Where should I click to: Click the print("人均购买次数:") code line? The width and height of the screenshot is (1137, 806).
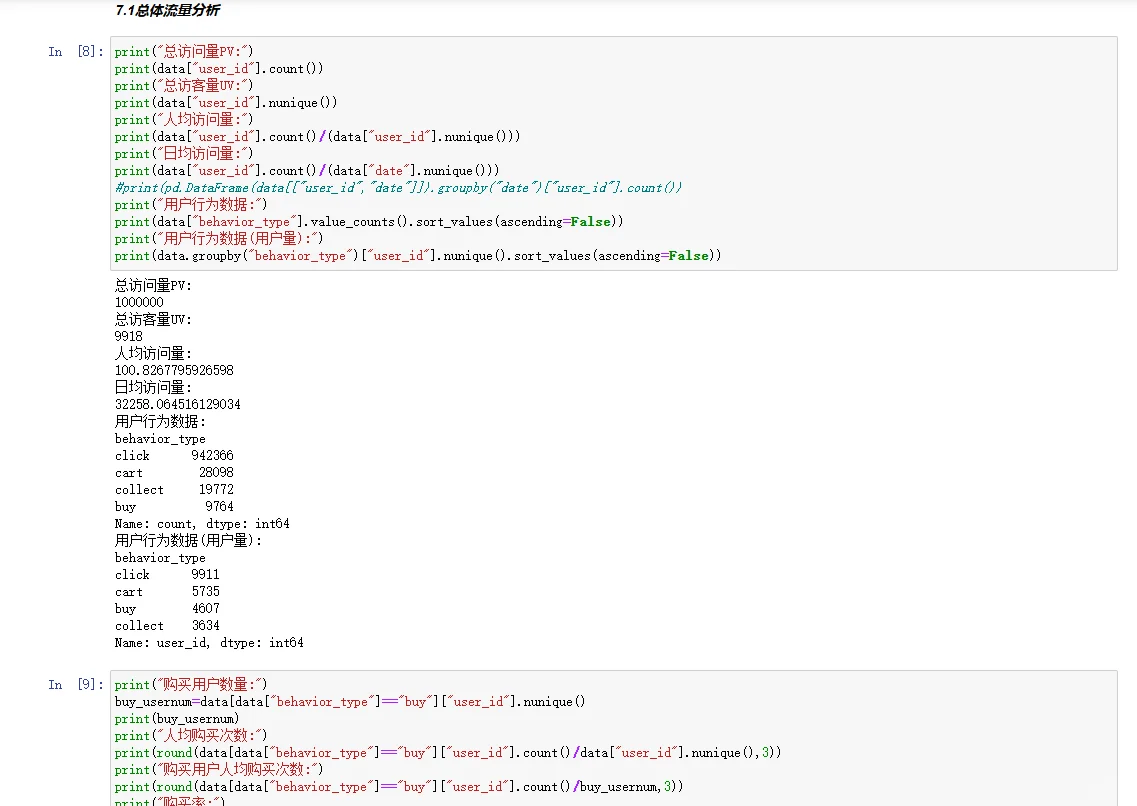(x=191, y=736)
